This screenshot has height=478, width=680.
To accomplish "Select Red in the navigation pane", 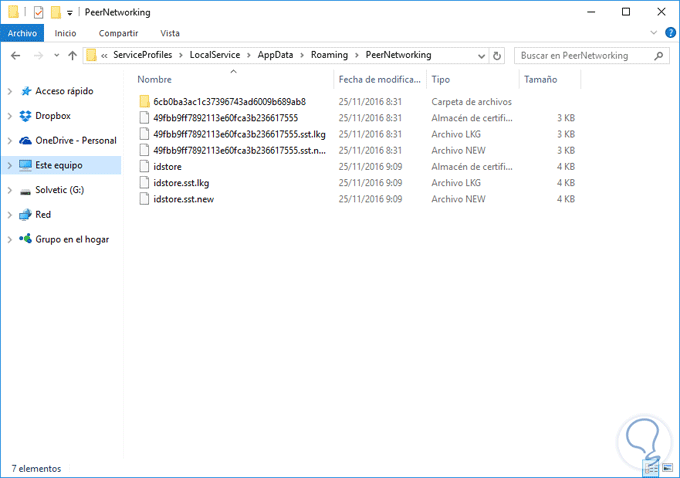I will (x=43, y=215).
